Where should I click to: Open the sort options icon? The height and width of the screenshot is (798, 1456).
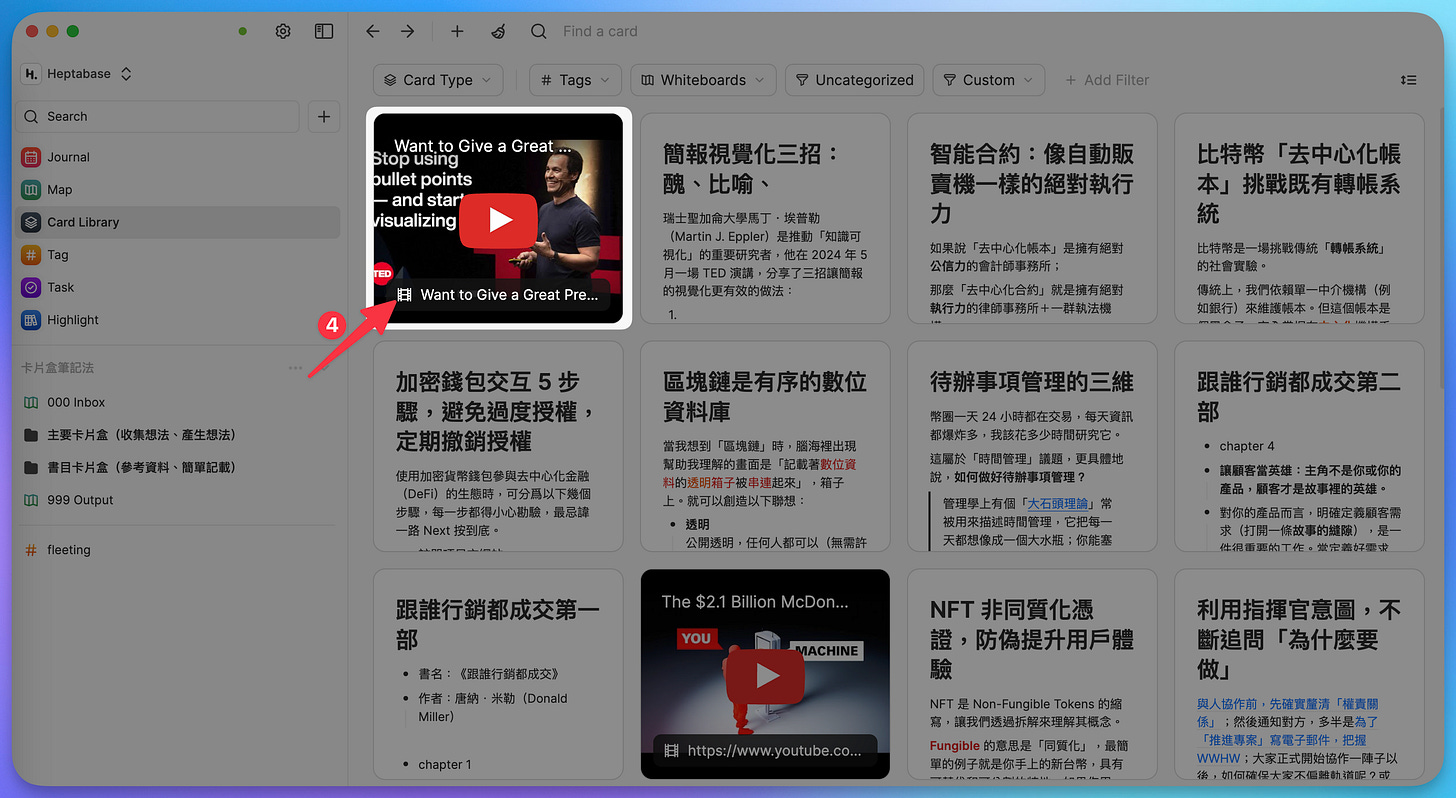coord(1408,80)
